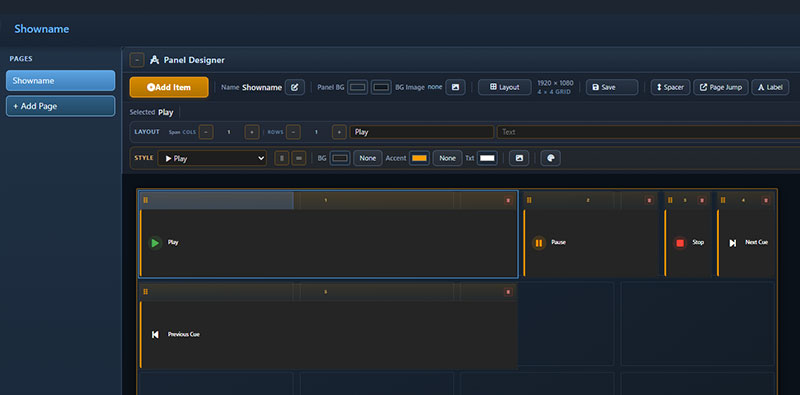
Task: Choose an item image in Style row
Action: tap(519, 158)
